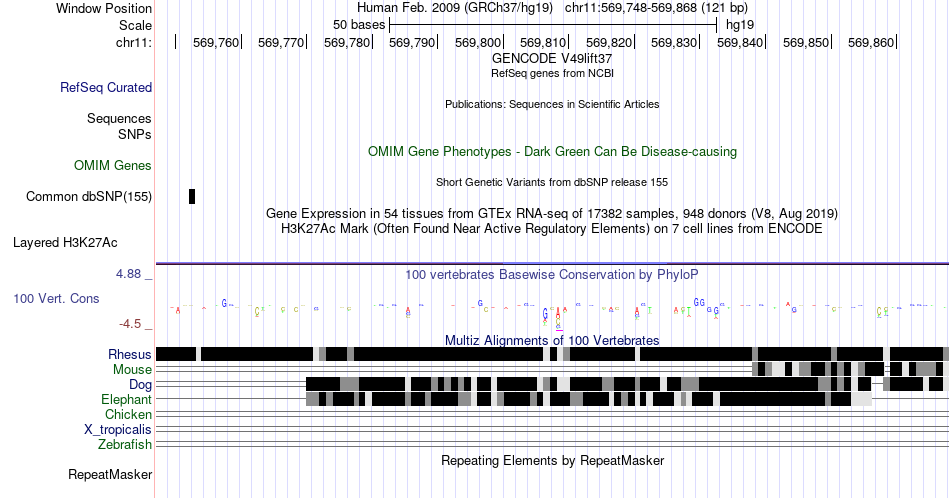Click the Rhesus alignment block row
This screenshot has height=498, width=950.
tap(552, 354)
